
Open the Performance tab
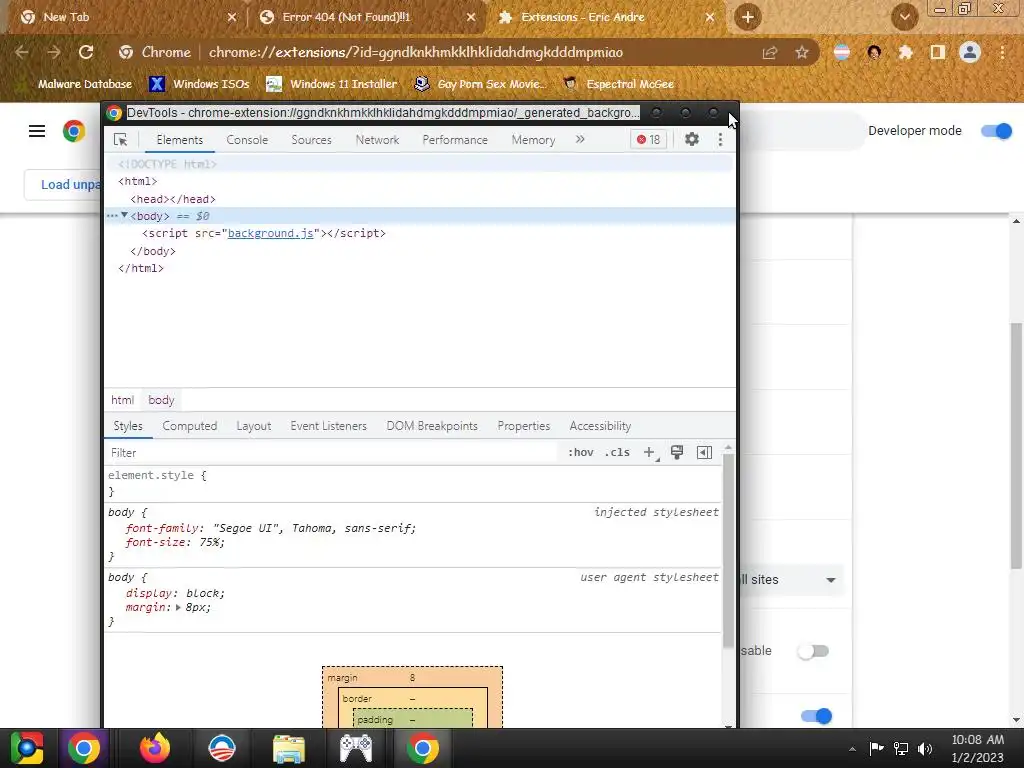click(455, 140)
